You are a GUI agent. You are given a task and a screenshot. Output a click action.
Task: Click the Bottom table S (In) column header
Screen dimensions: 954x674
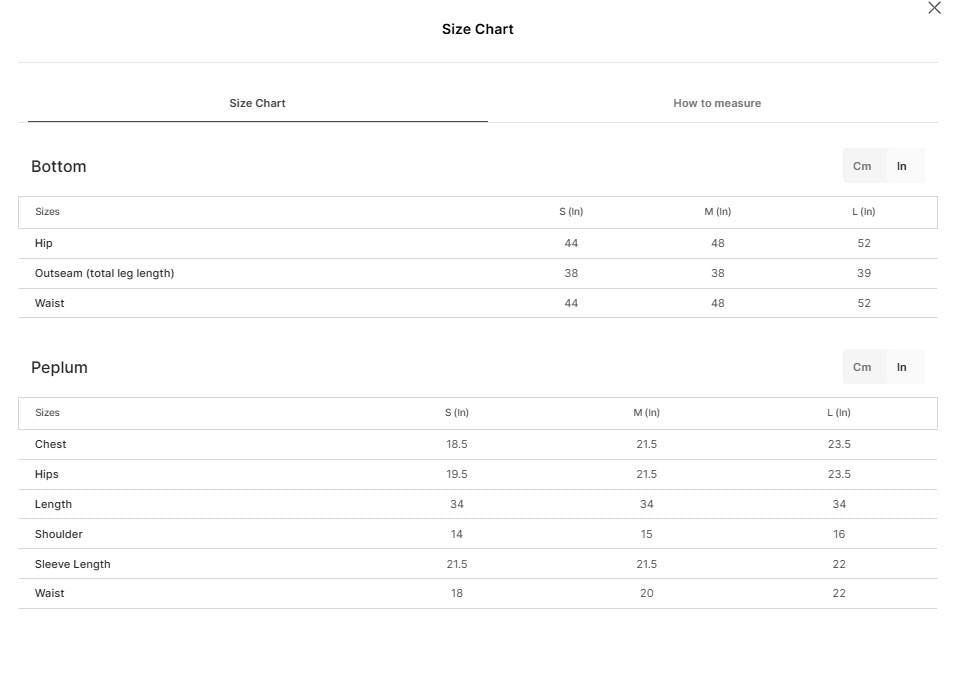[x=571, y=212]
